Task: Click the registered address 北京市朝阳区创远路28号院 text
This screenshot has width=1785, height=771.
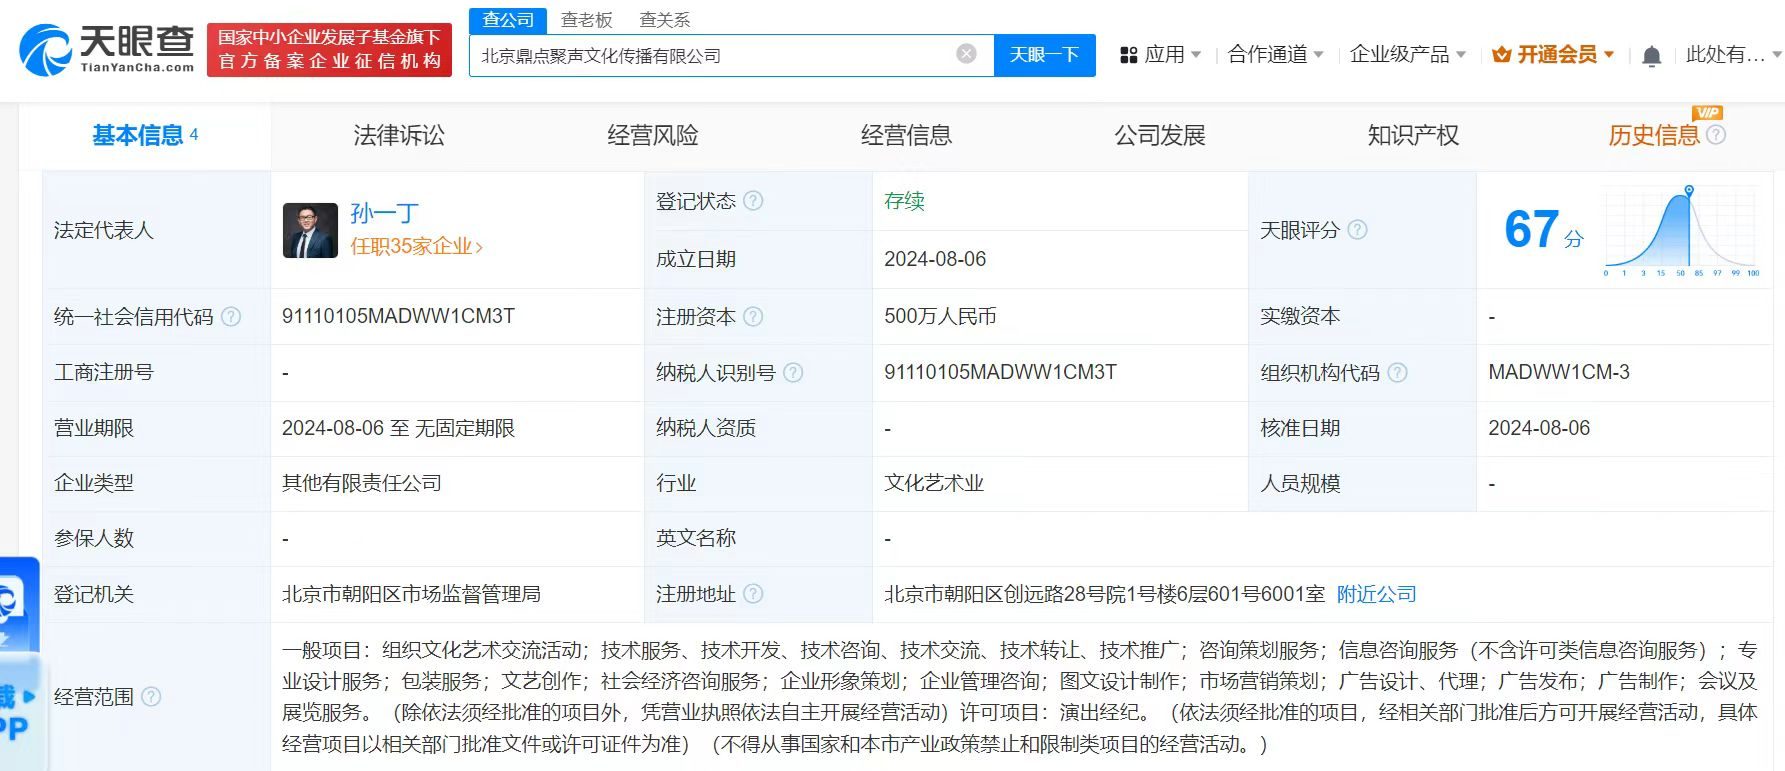Action: click(x=1104, y=594)
